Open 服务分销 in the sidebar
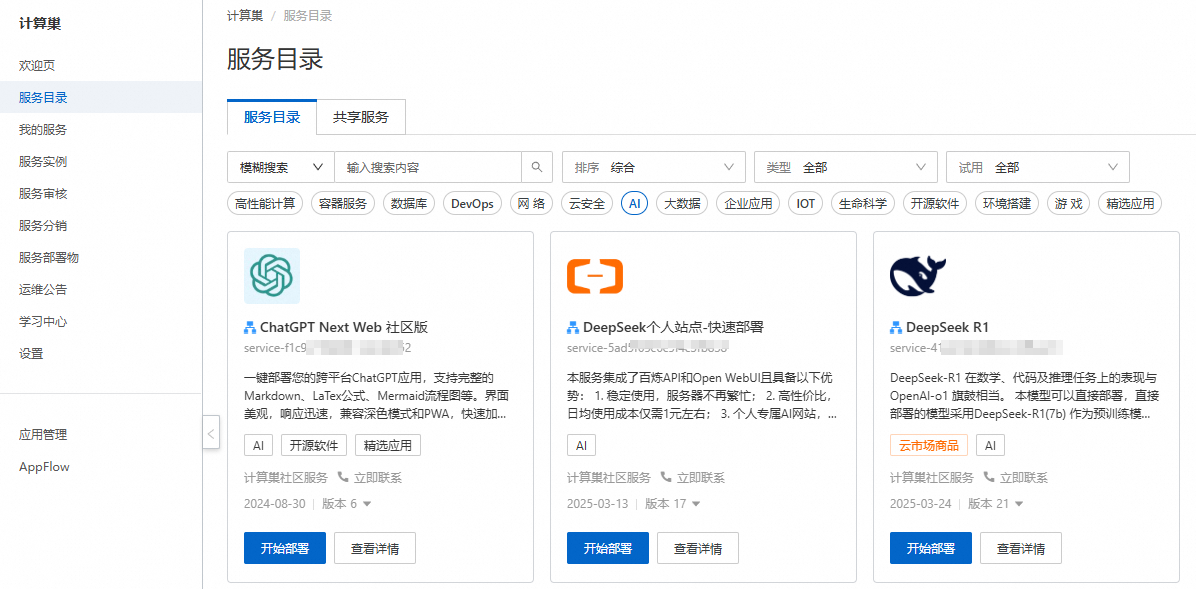 tap(101, 226)
